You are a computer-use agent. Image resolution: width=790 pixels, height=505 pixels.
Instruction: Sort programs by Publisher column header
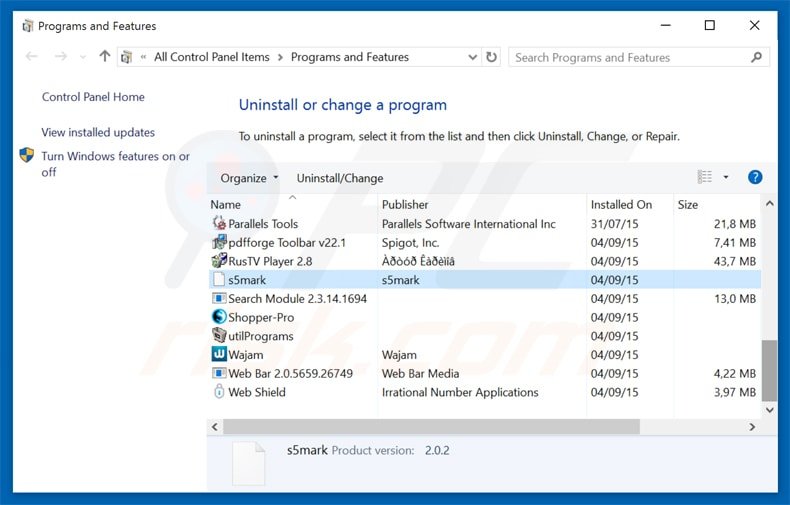[x=405, y=204]
